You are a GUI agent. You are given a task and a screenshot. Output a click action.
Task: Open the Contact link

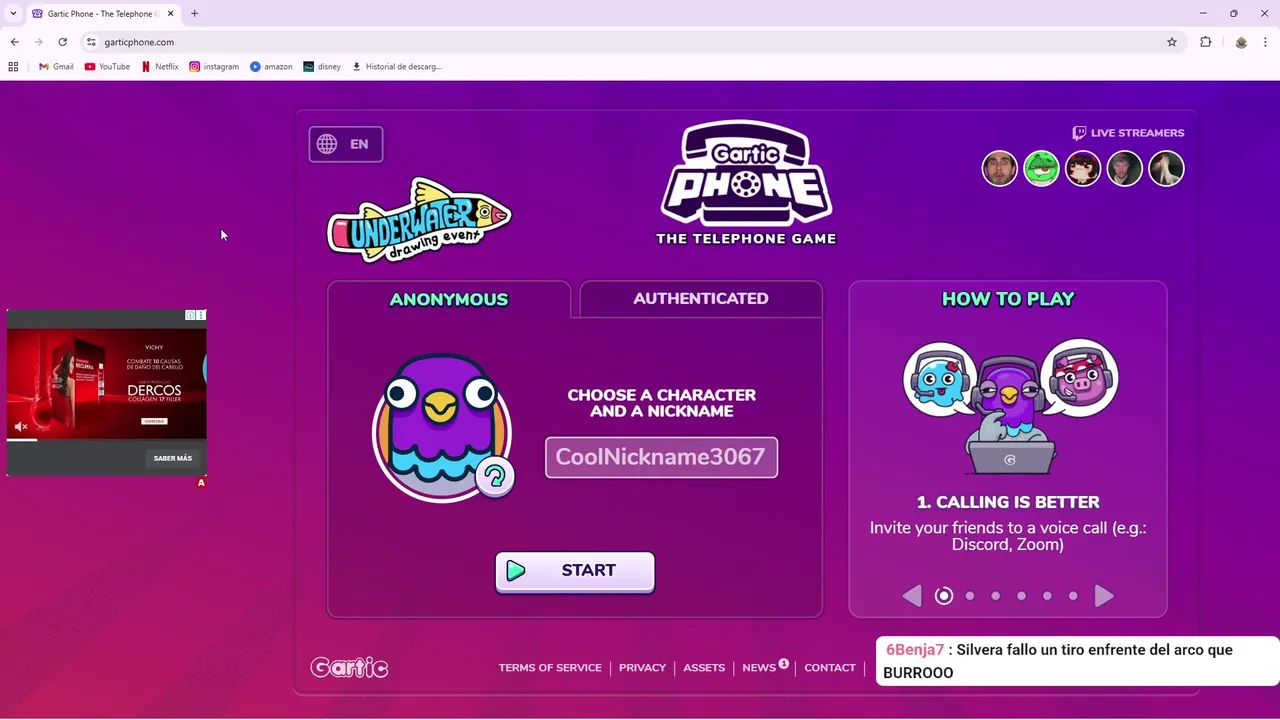(x=830, y=668)
